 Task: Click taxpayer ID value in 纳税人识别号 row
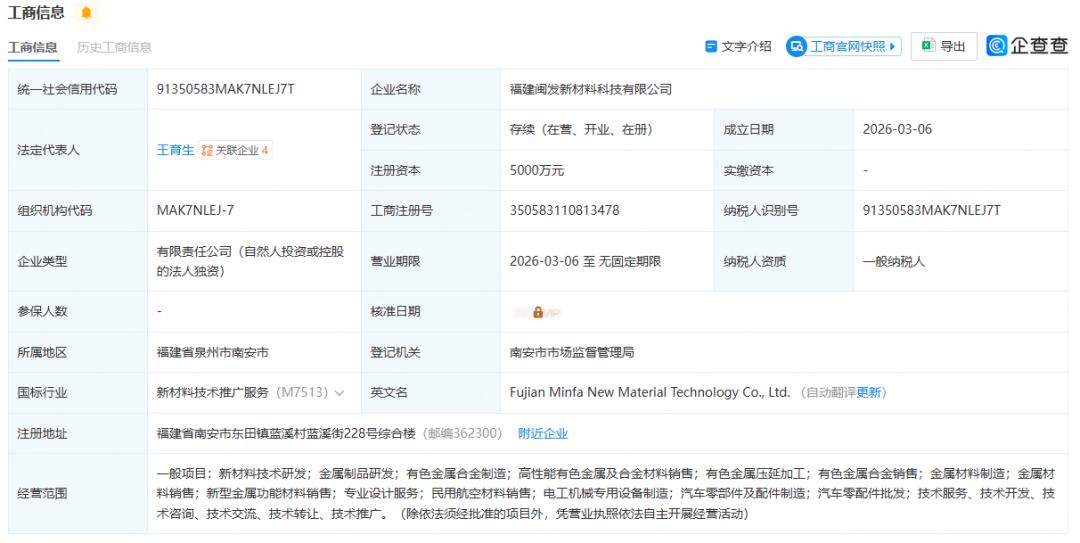tap(932, 210)
